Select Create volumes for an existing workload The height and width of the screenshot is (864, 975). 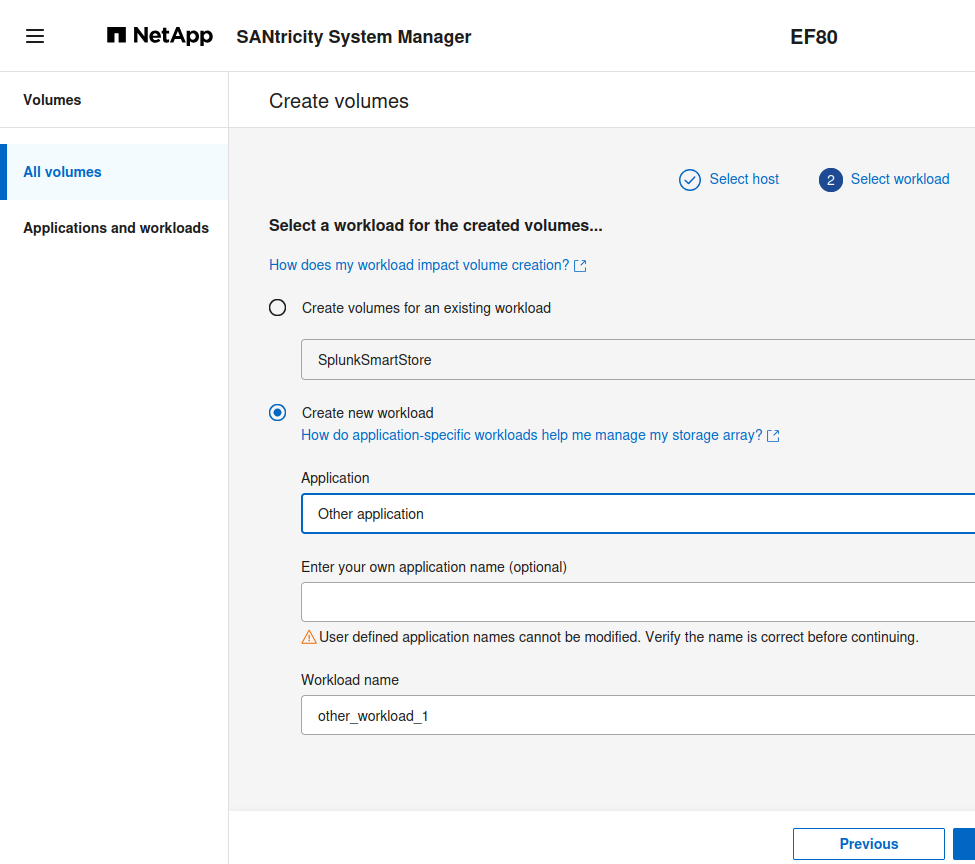tap(277, 308)
